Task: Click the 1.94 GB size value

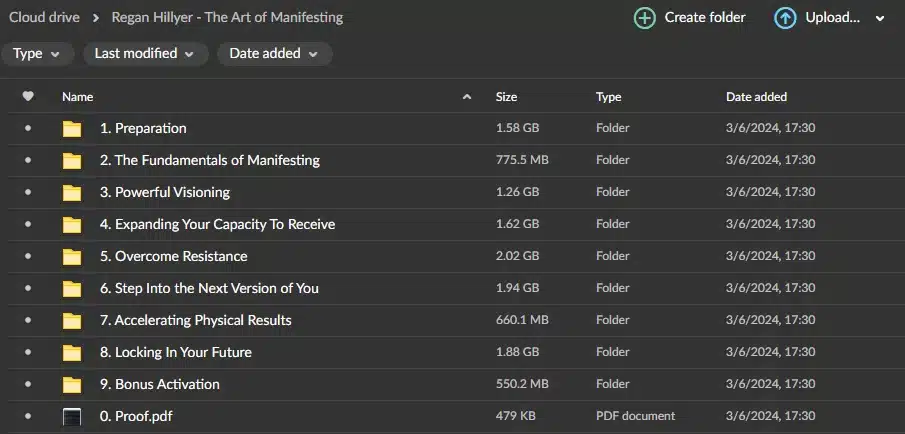Action: click(517, 288)
